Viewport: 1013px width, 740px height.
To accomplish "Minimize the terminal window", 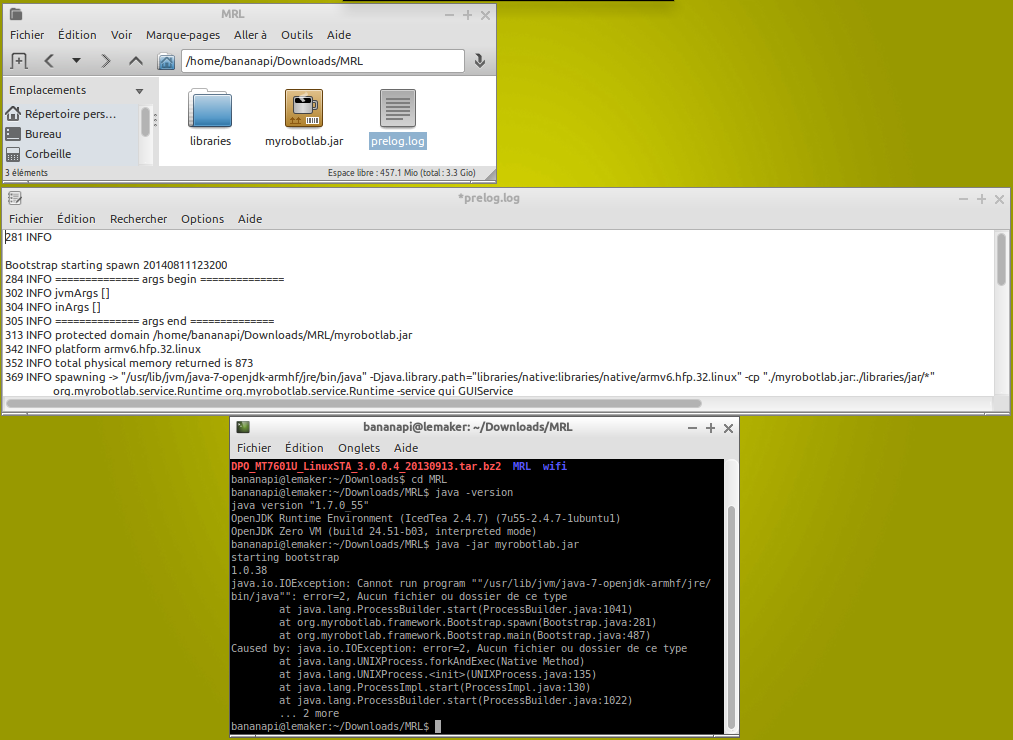I will (x=693, y=428).
